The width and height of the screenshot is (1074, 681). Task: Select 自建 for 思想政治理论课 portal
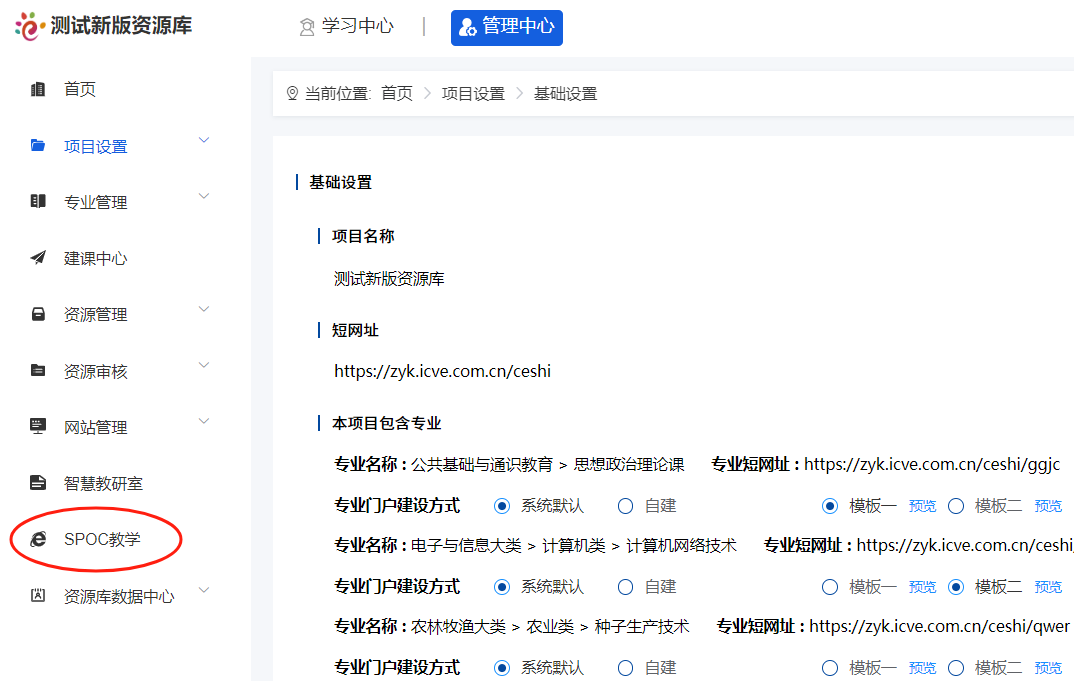625,506
